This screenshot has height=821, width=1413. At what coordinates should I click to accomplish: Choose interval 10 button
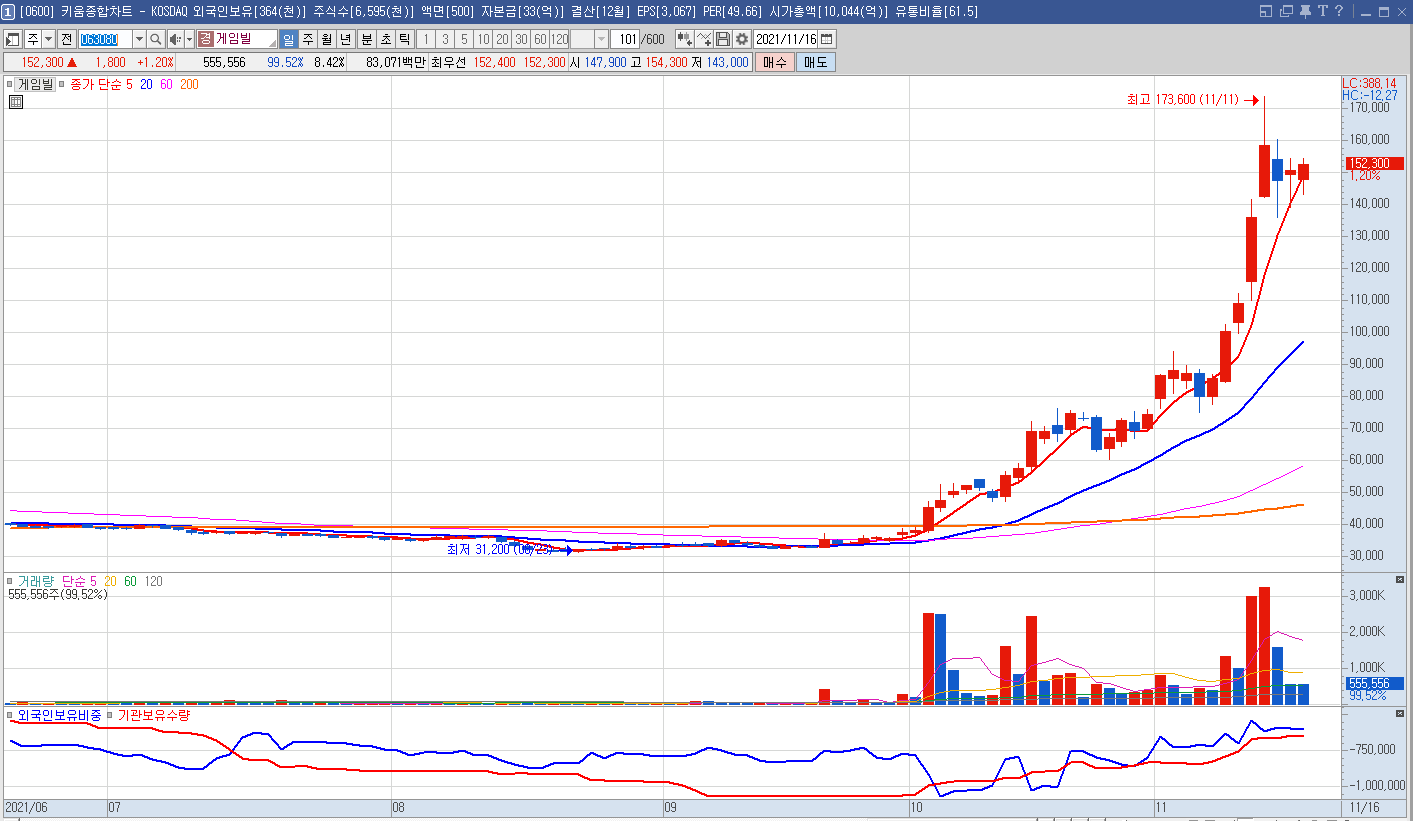click(483, 39)
